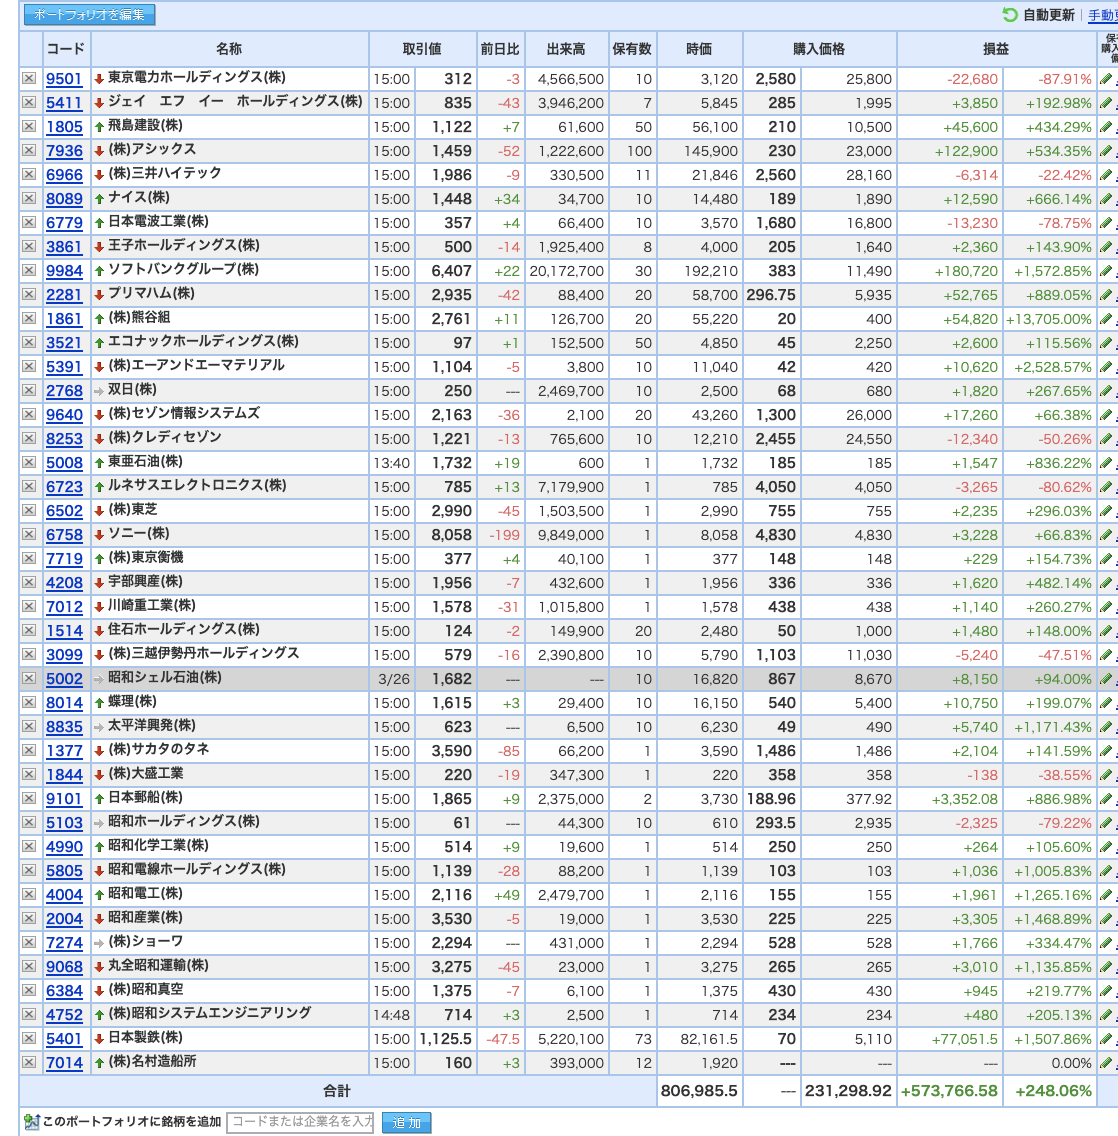Click pencil icon for 名村造船所 row
The image size is (1118, 1136).
(1106, 1063)
